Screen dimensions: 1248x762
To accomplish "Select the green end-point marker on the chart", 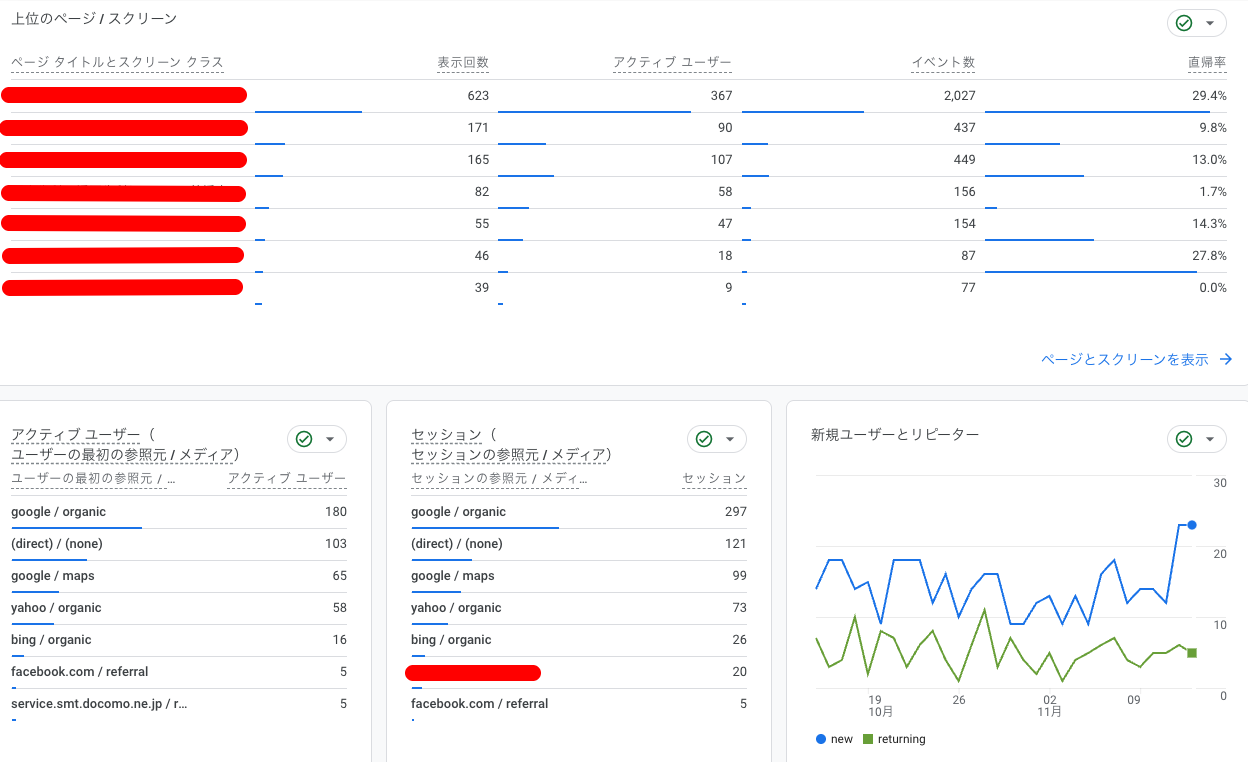I will click(1191, 653).
